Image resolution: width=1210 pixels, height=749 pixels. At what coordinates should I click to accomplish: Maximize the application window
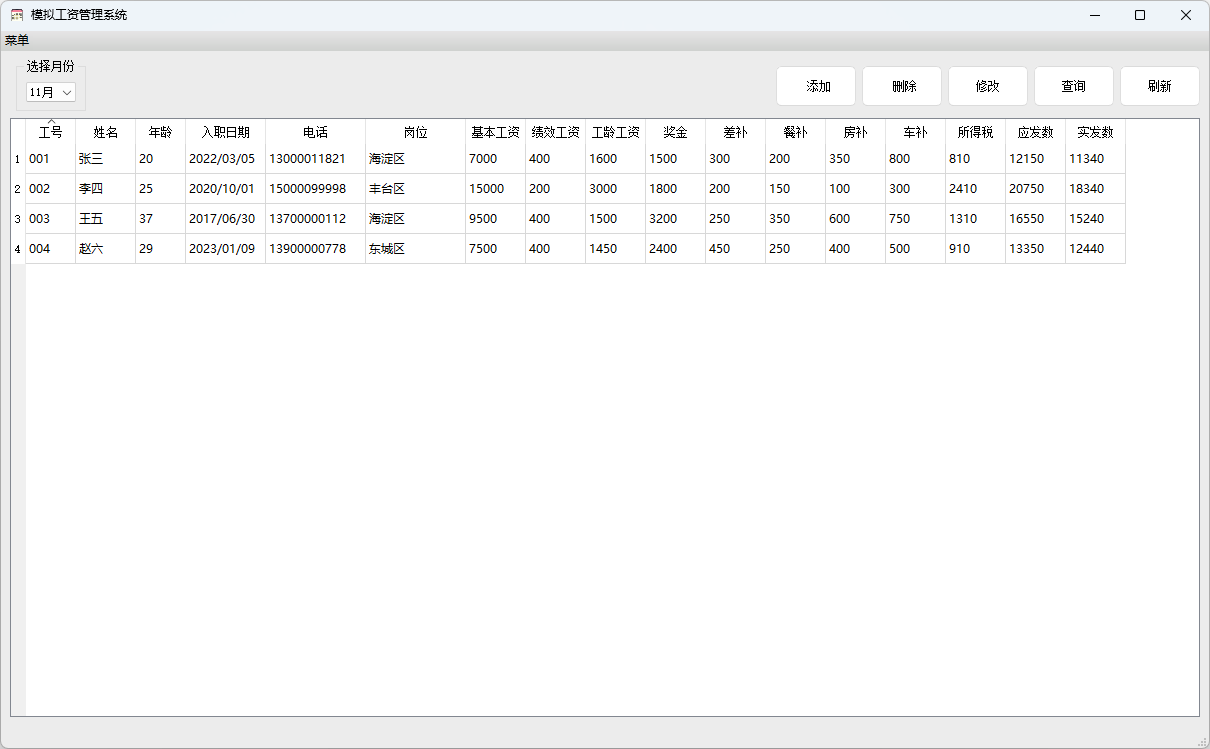click(x=1140, y=15)
